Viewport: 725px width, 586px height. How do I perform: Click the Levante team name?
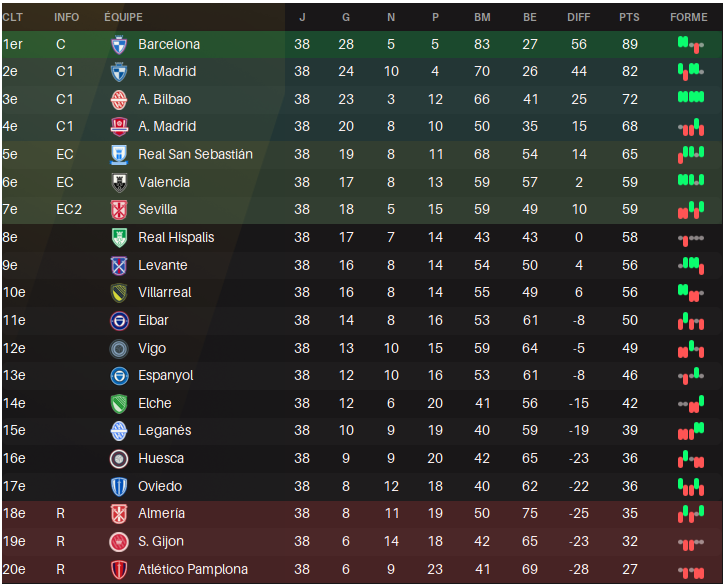click(163, 265)
